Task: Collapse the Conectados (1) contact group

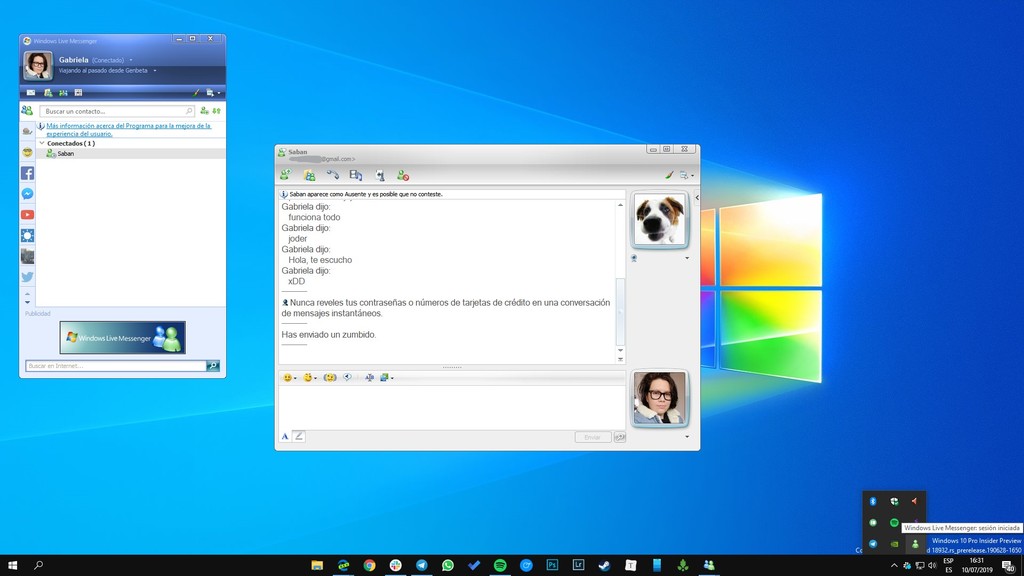Action: pos(42,143)
